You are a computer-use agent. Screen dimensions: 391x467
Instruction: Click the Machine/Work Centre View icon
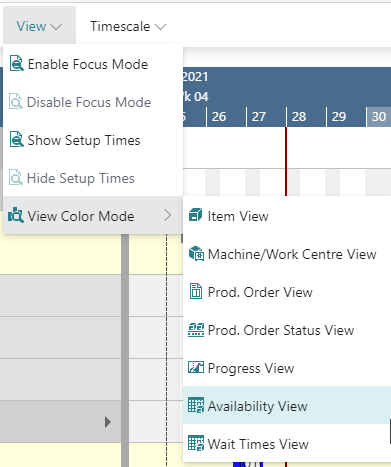click(196, 254)
